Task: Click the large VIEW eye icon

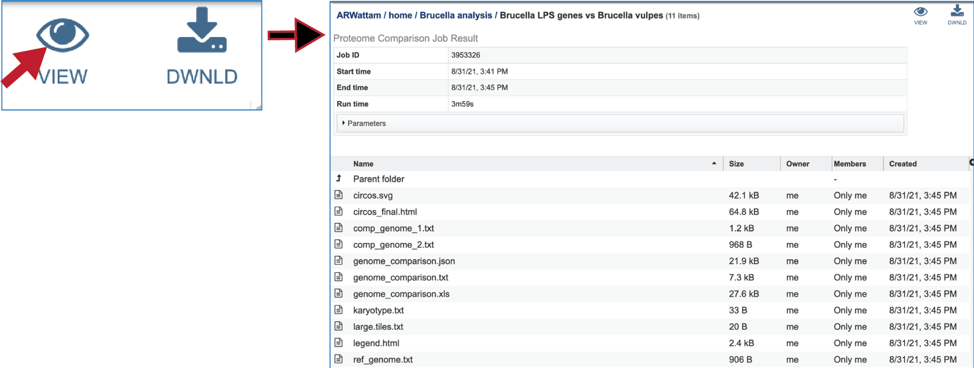Action: (x=62, y=35)
